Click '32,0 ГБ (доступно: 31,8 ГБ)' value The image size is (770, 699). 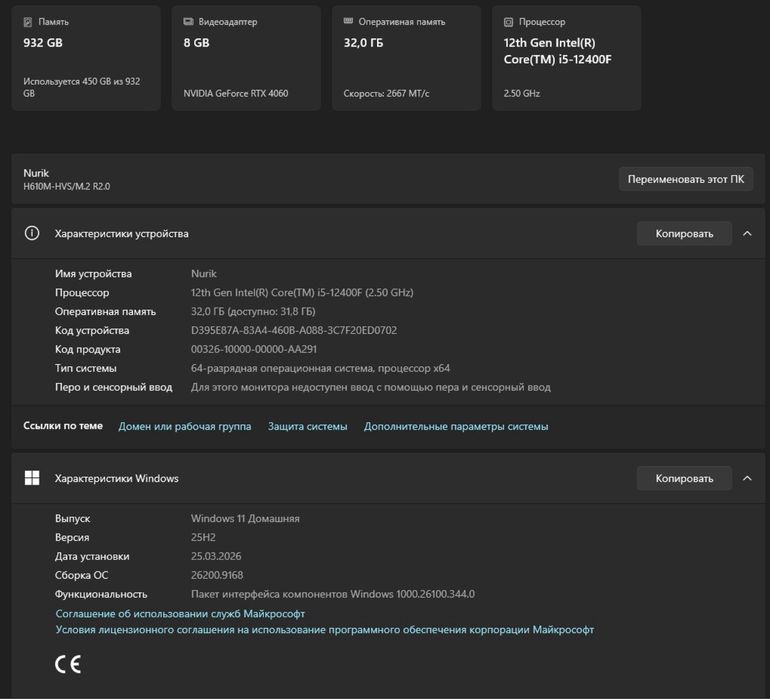(253, 311)
